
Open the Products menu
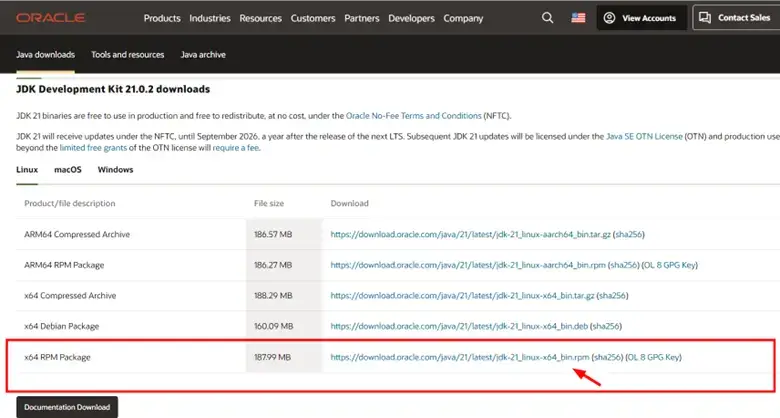pos(162,18)
